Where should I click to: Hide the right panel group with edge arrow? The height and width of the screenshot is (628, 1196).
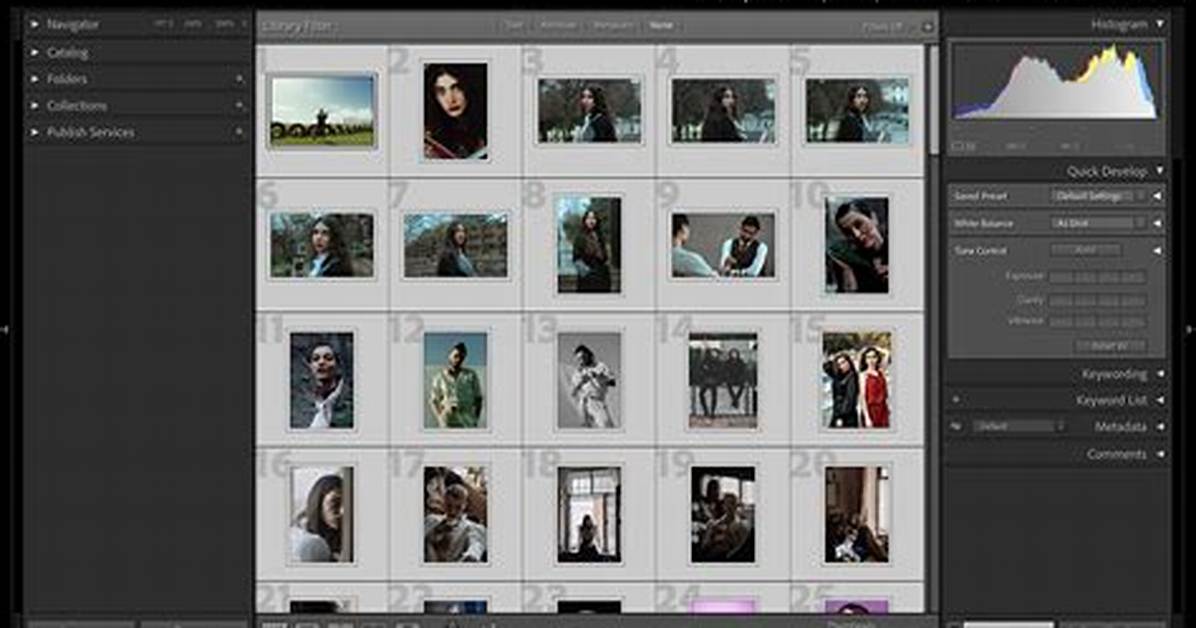click(1188, 330)
